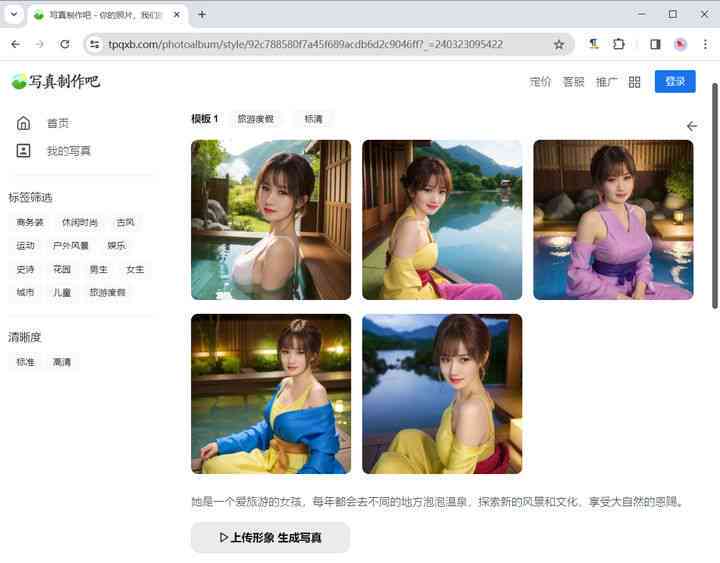Bookmark this page with star icon
Image resolution: width=720 pixels, height=563 pixels.
point(559,45)
